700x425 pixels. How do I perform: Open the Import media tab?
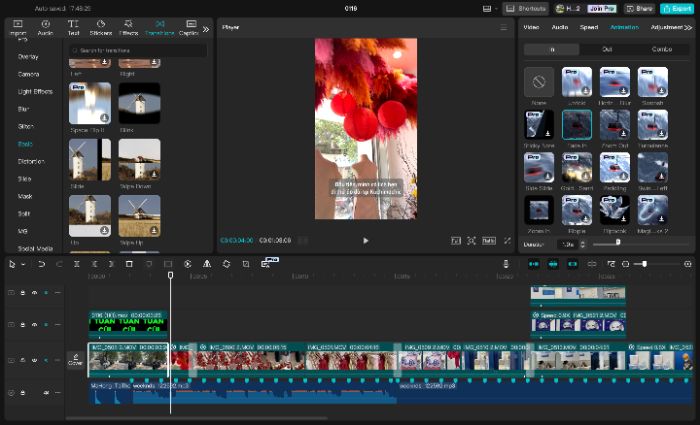point(18,27)
